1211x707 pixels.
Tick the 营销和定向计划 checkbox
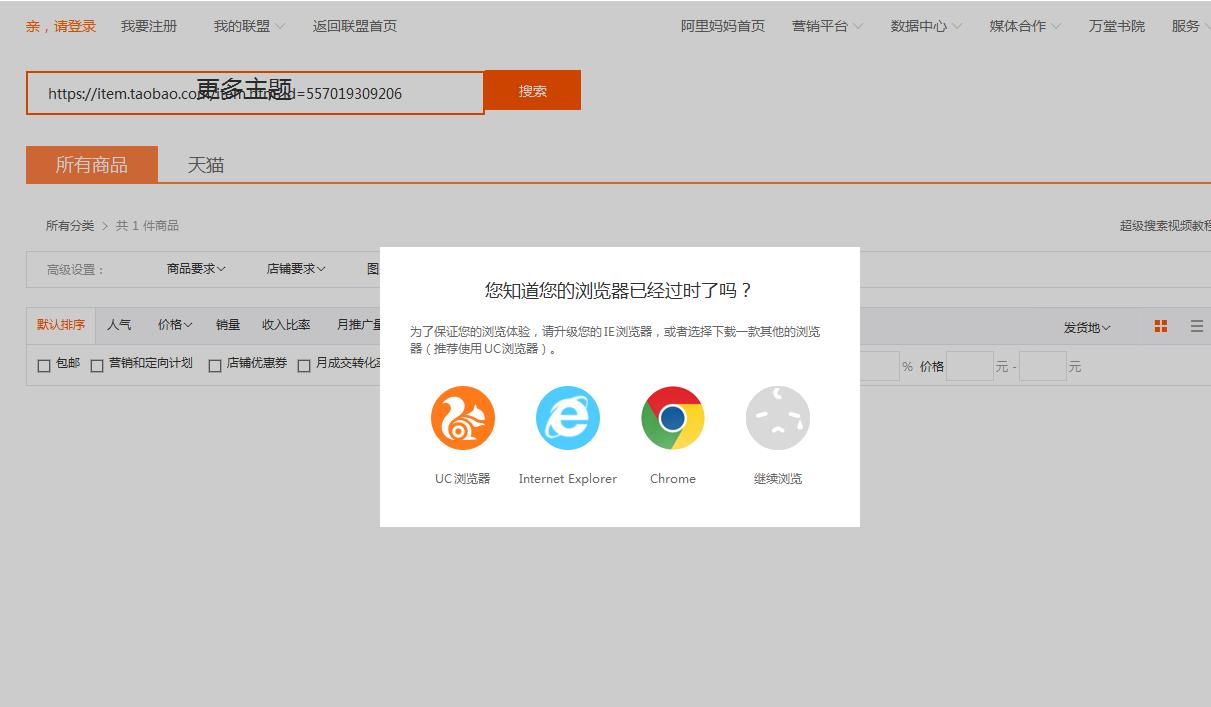click(x=97, y=366)
